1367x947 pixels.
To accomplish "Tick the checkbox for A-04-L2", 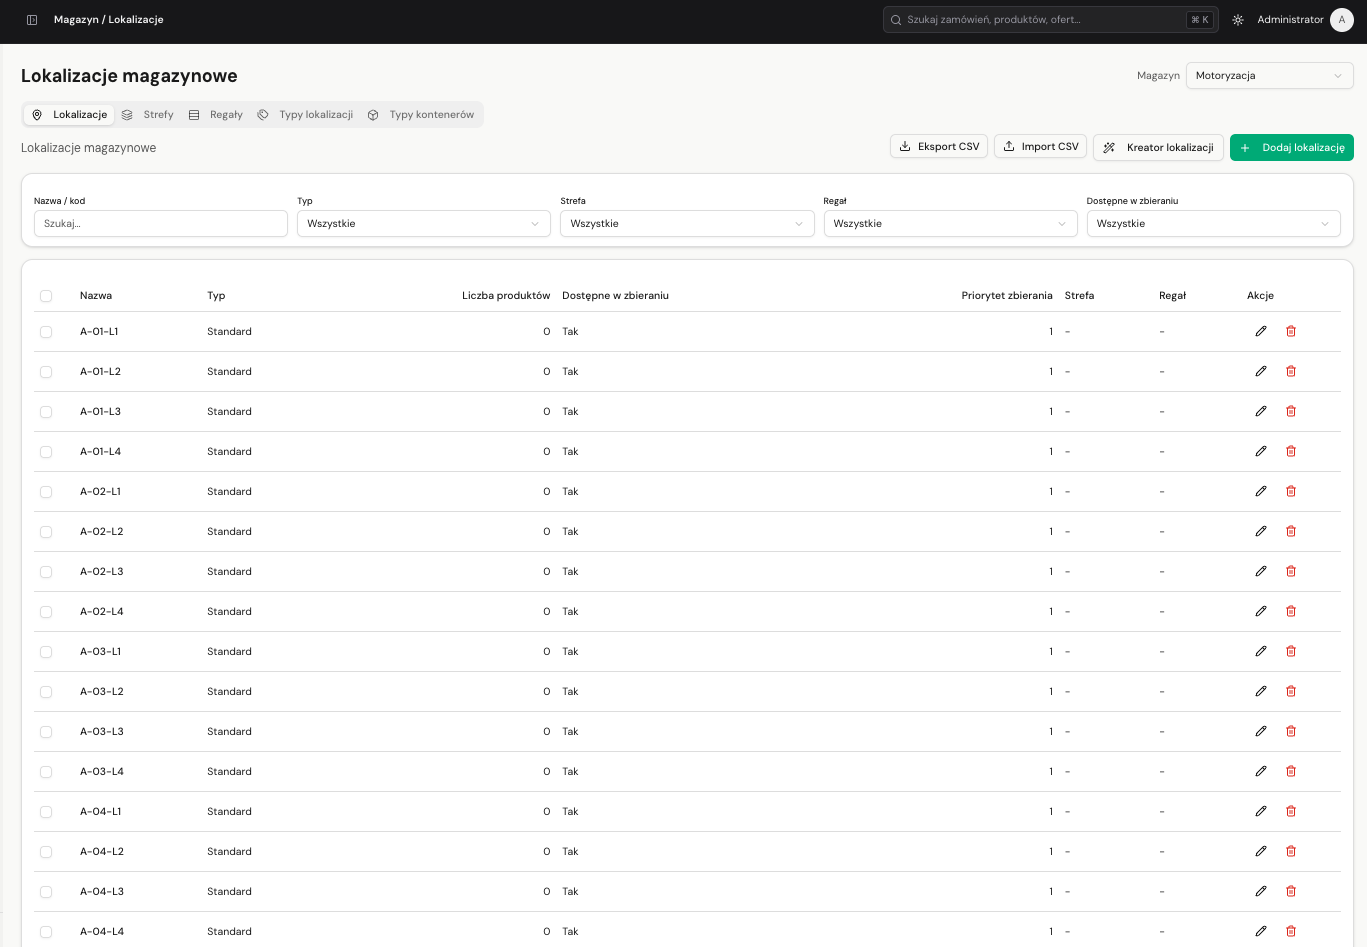I will (x=46, y=852).
